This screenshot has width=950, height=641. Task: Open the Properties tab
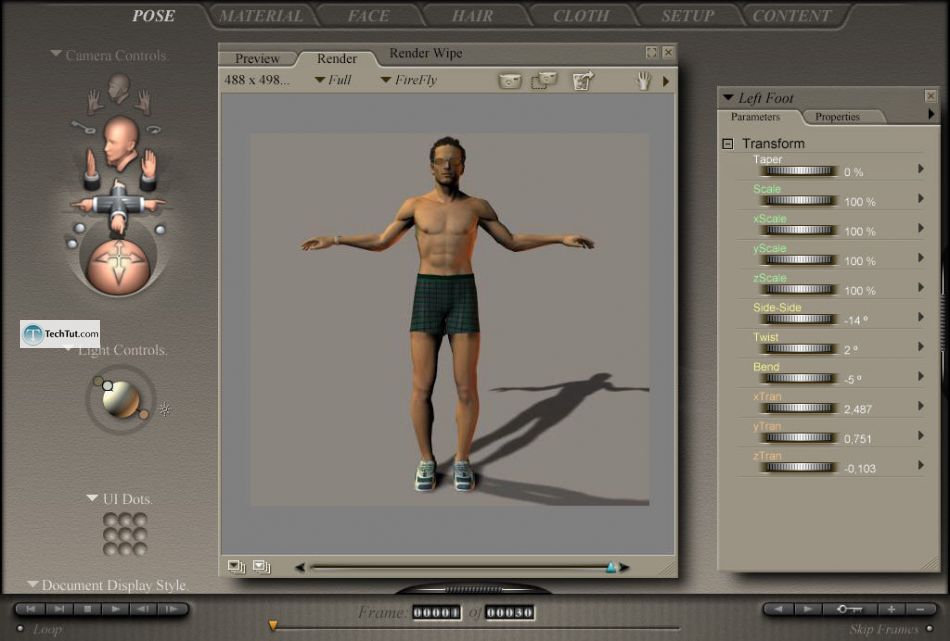click(837, 117)
